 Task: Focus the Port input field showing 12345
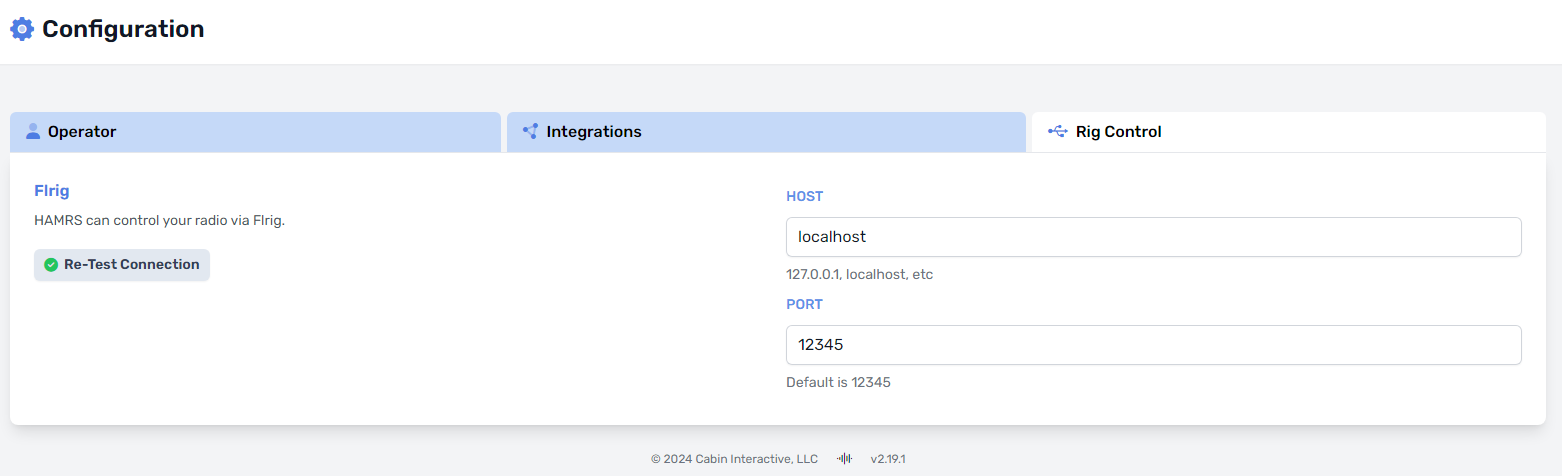(1153, 345)
